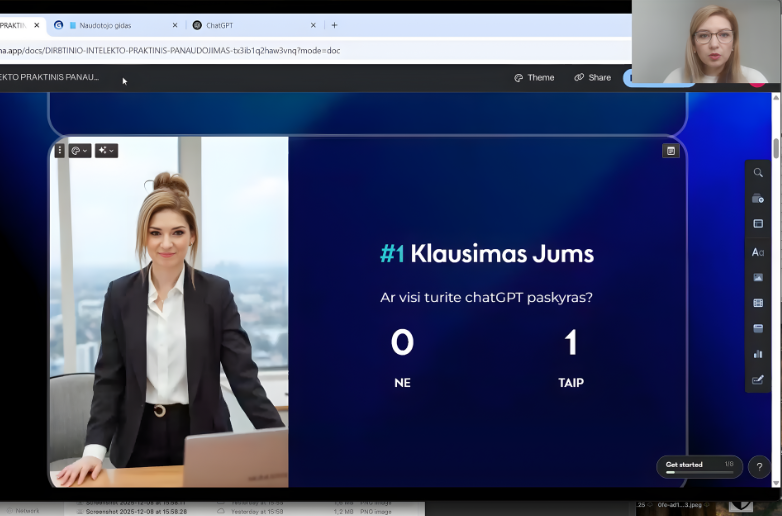The height and width of the screenshot is (516, 782).
Task: Open the card notes icon at card corner
Action: click(x=671, y=150)
